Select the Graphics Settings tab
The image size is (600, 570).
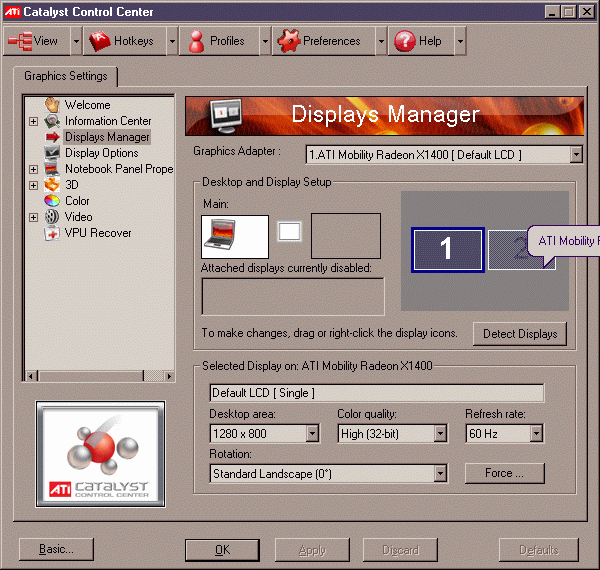(x=66, y=76)
